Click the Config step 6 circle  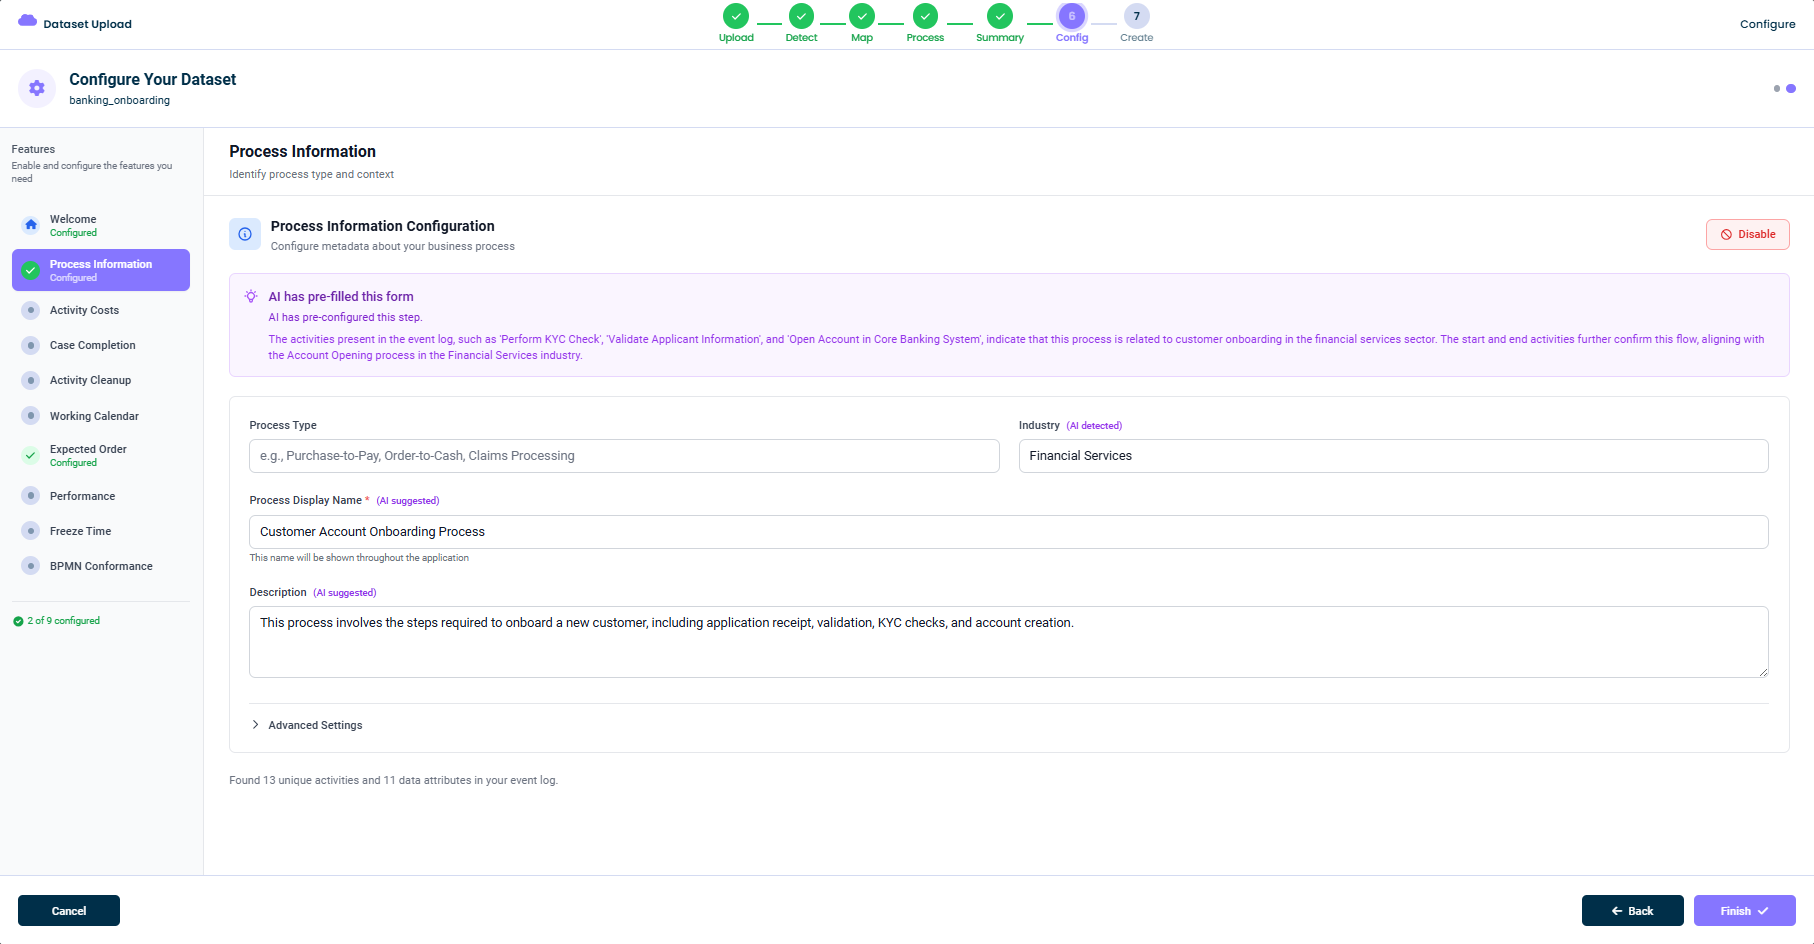1072,16
